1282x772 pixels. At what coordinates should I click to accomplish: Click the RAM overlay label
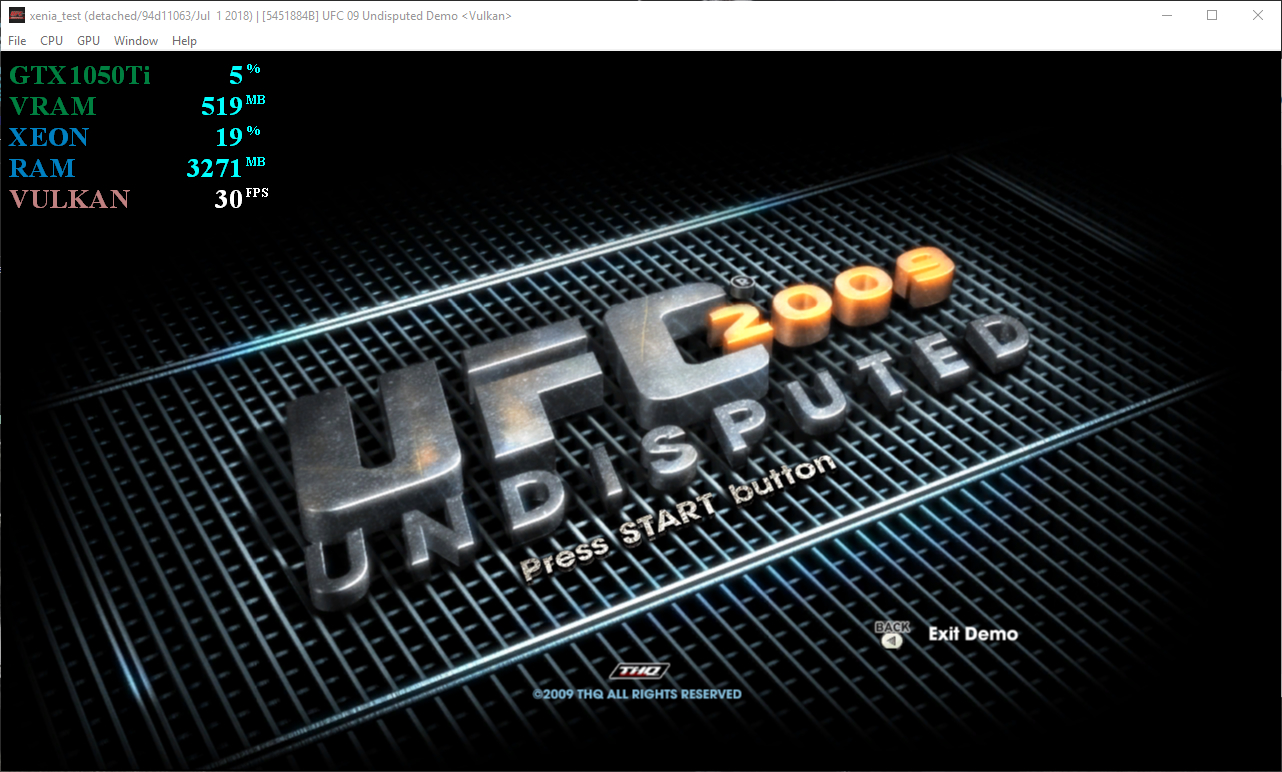pos(42,168)
